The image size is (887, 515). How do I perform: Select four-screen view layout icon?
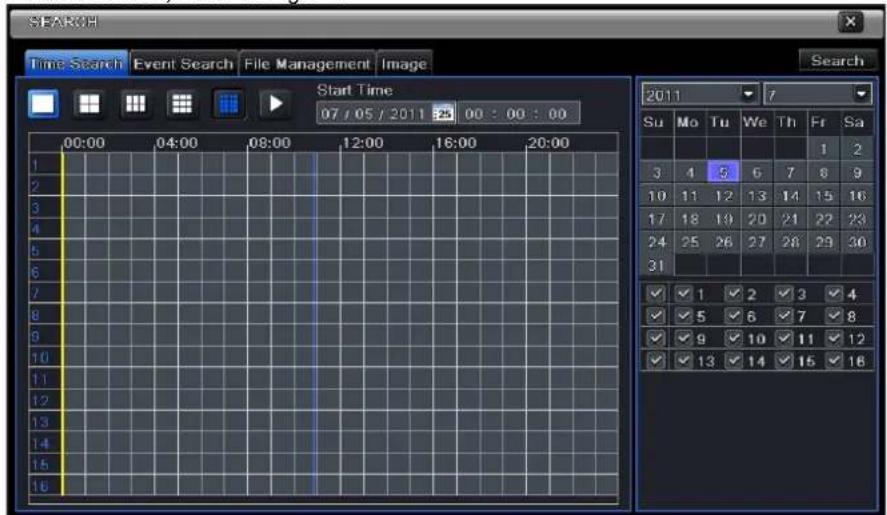[89, 104]
